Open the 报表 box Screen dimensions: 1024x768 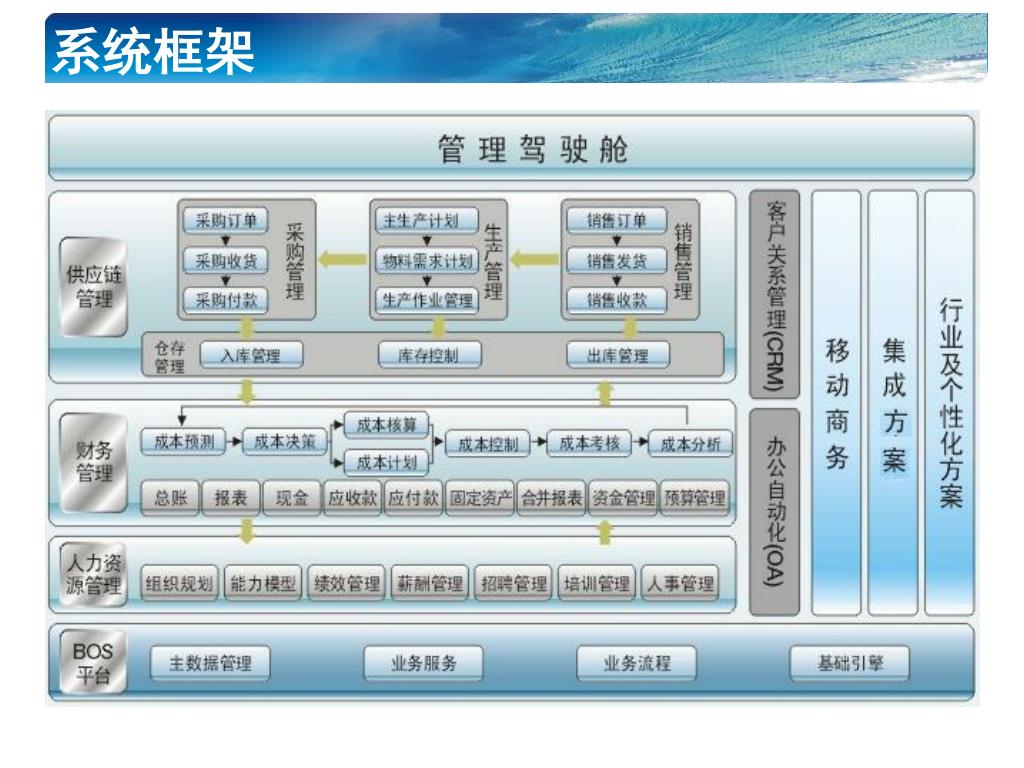pos(231,498)
